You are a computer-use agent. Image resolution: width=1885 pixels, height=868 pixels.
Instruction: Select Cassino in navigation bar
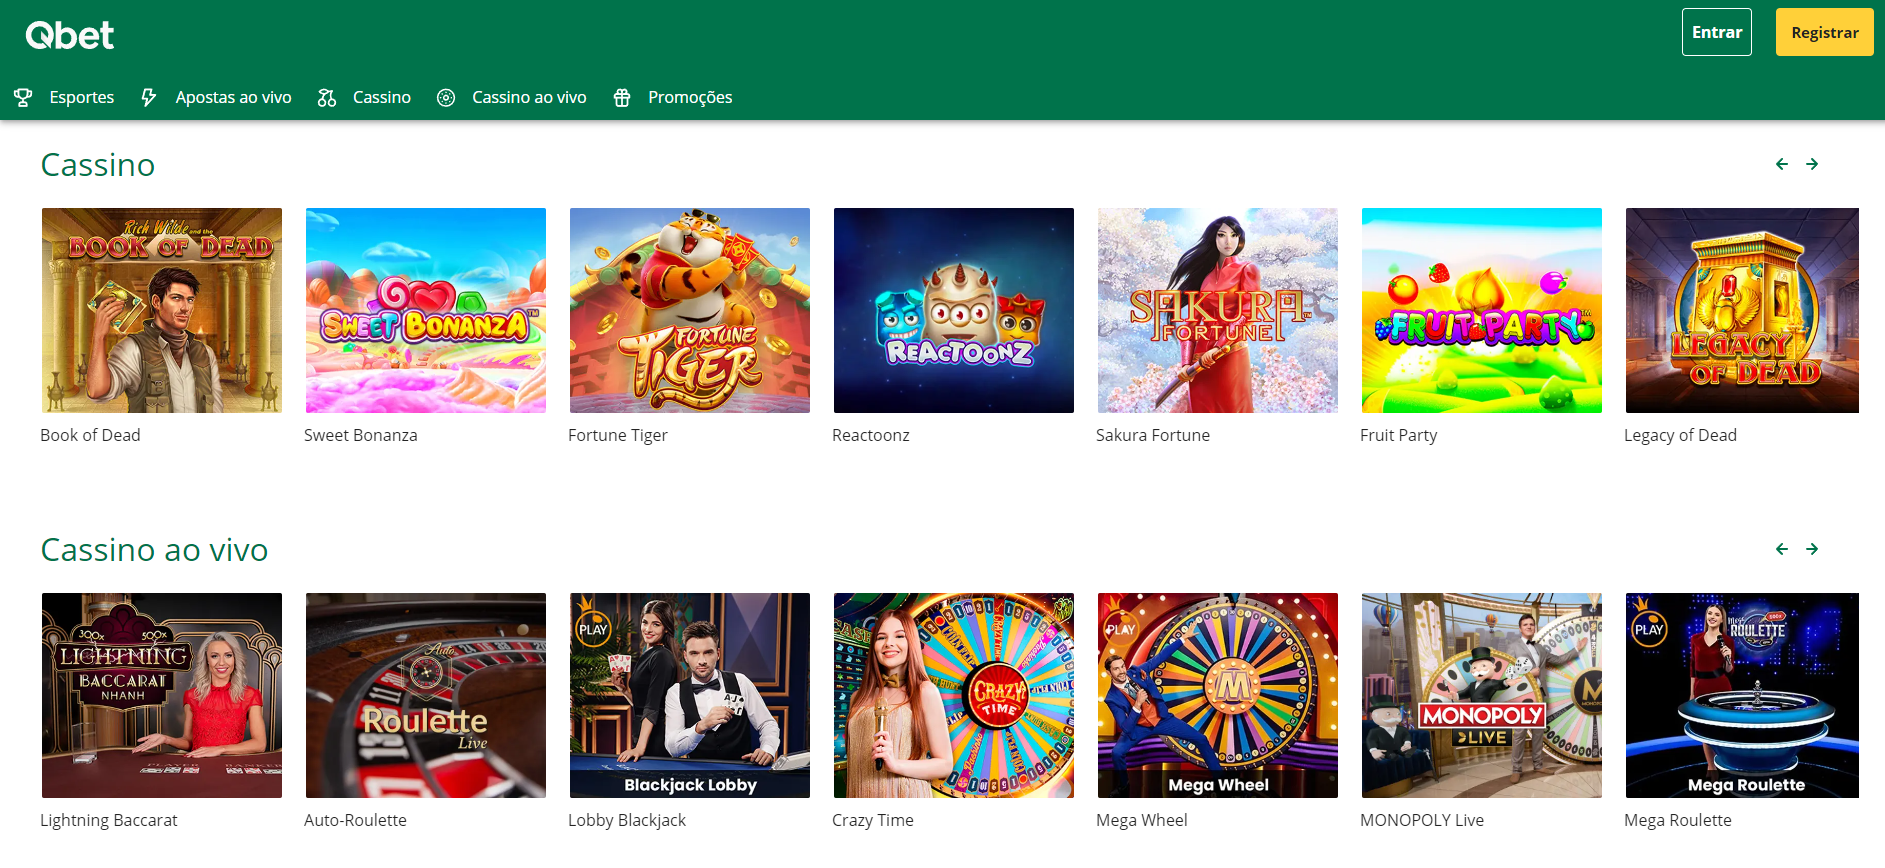click(382, 97)
